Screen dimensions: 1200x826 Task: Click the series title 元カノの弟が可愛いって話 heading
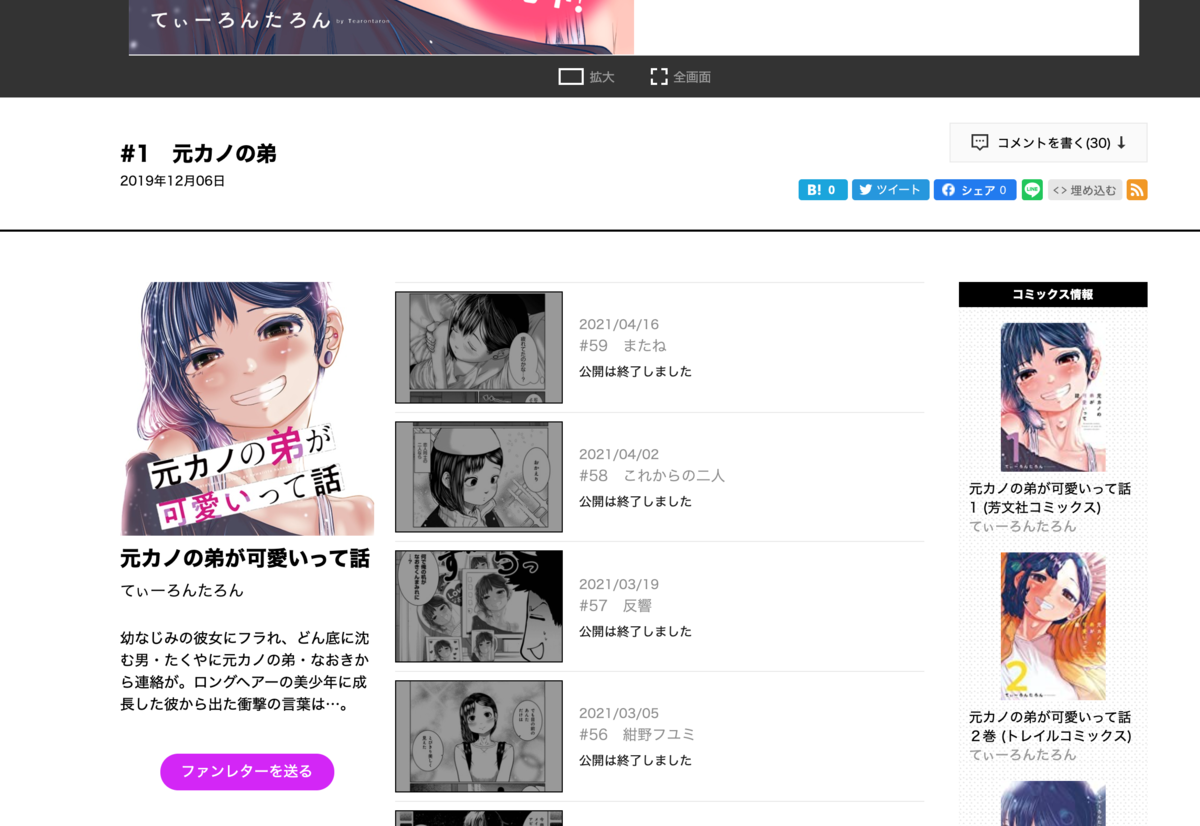pos(245,558)
